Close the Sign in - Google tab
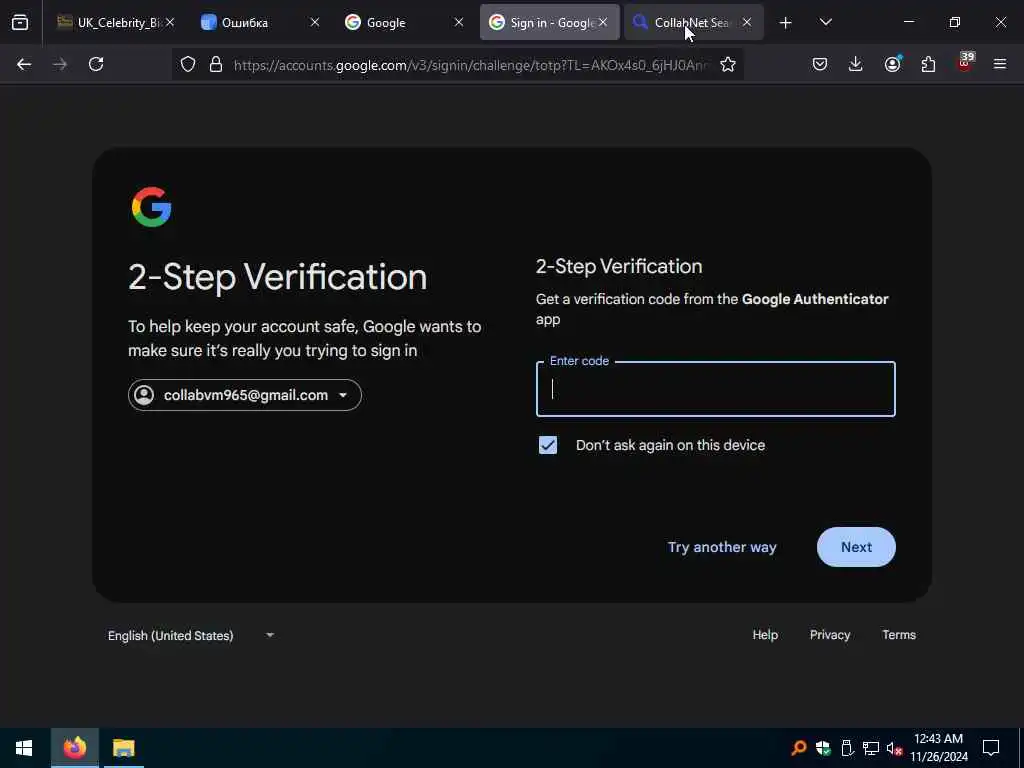Viewport: 1024px width, 768px height. [x=603, y=22]
